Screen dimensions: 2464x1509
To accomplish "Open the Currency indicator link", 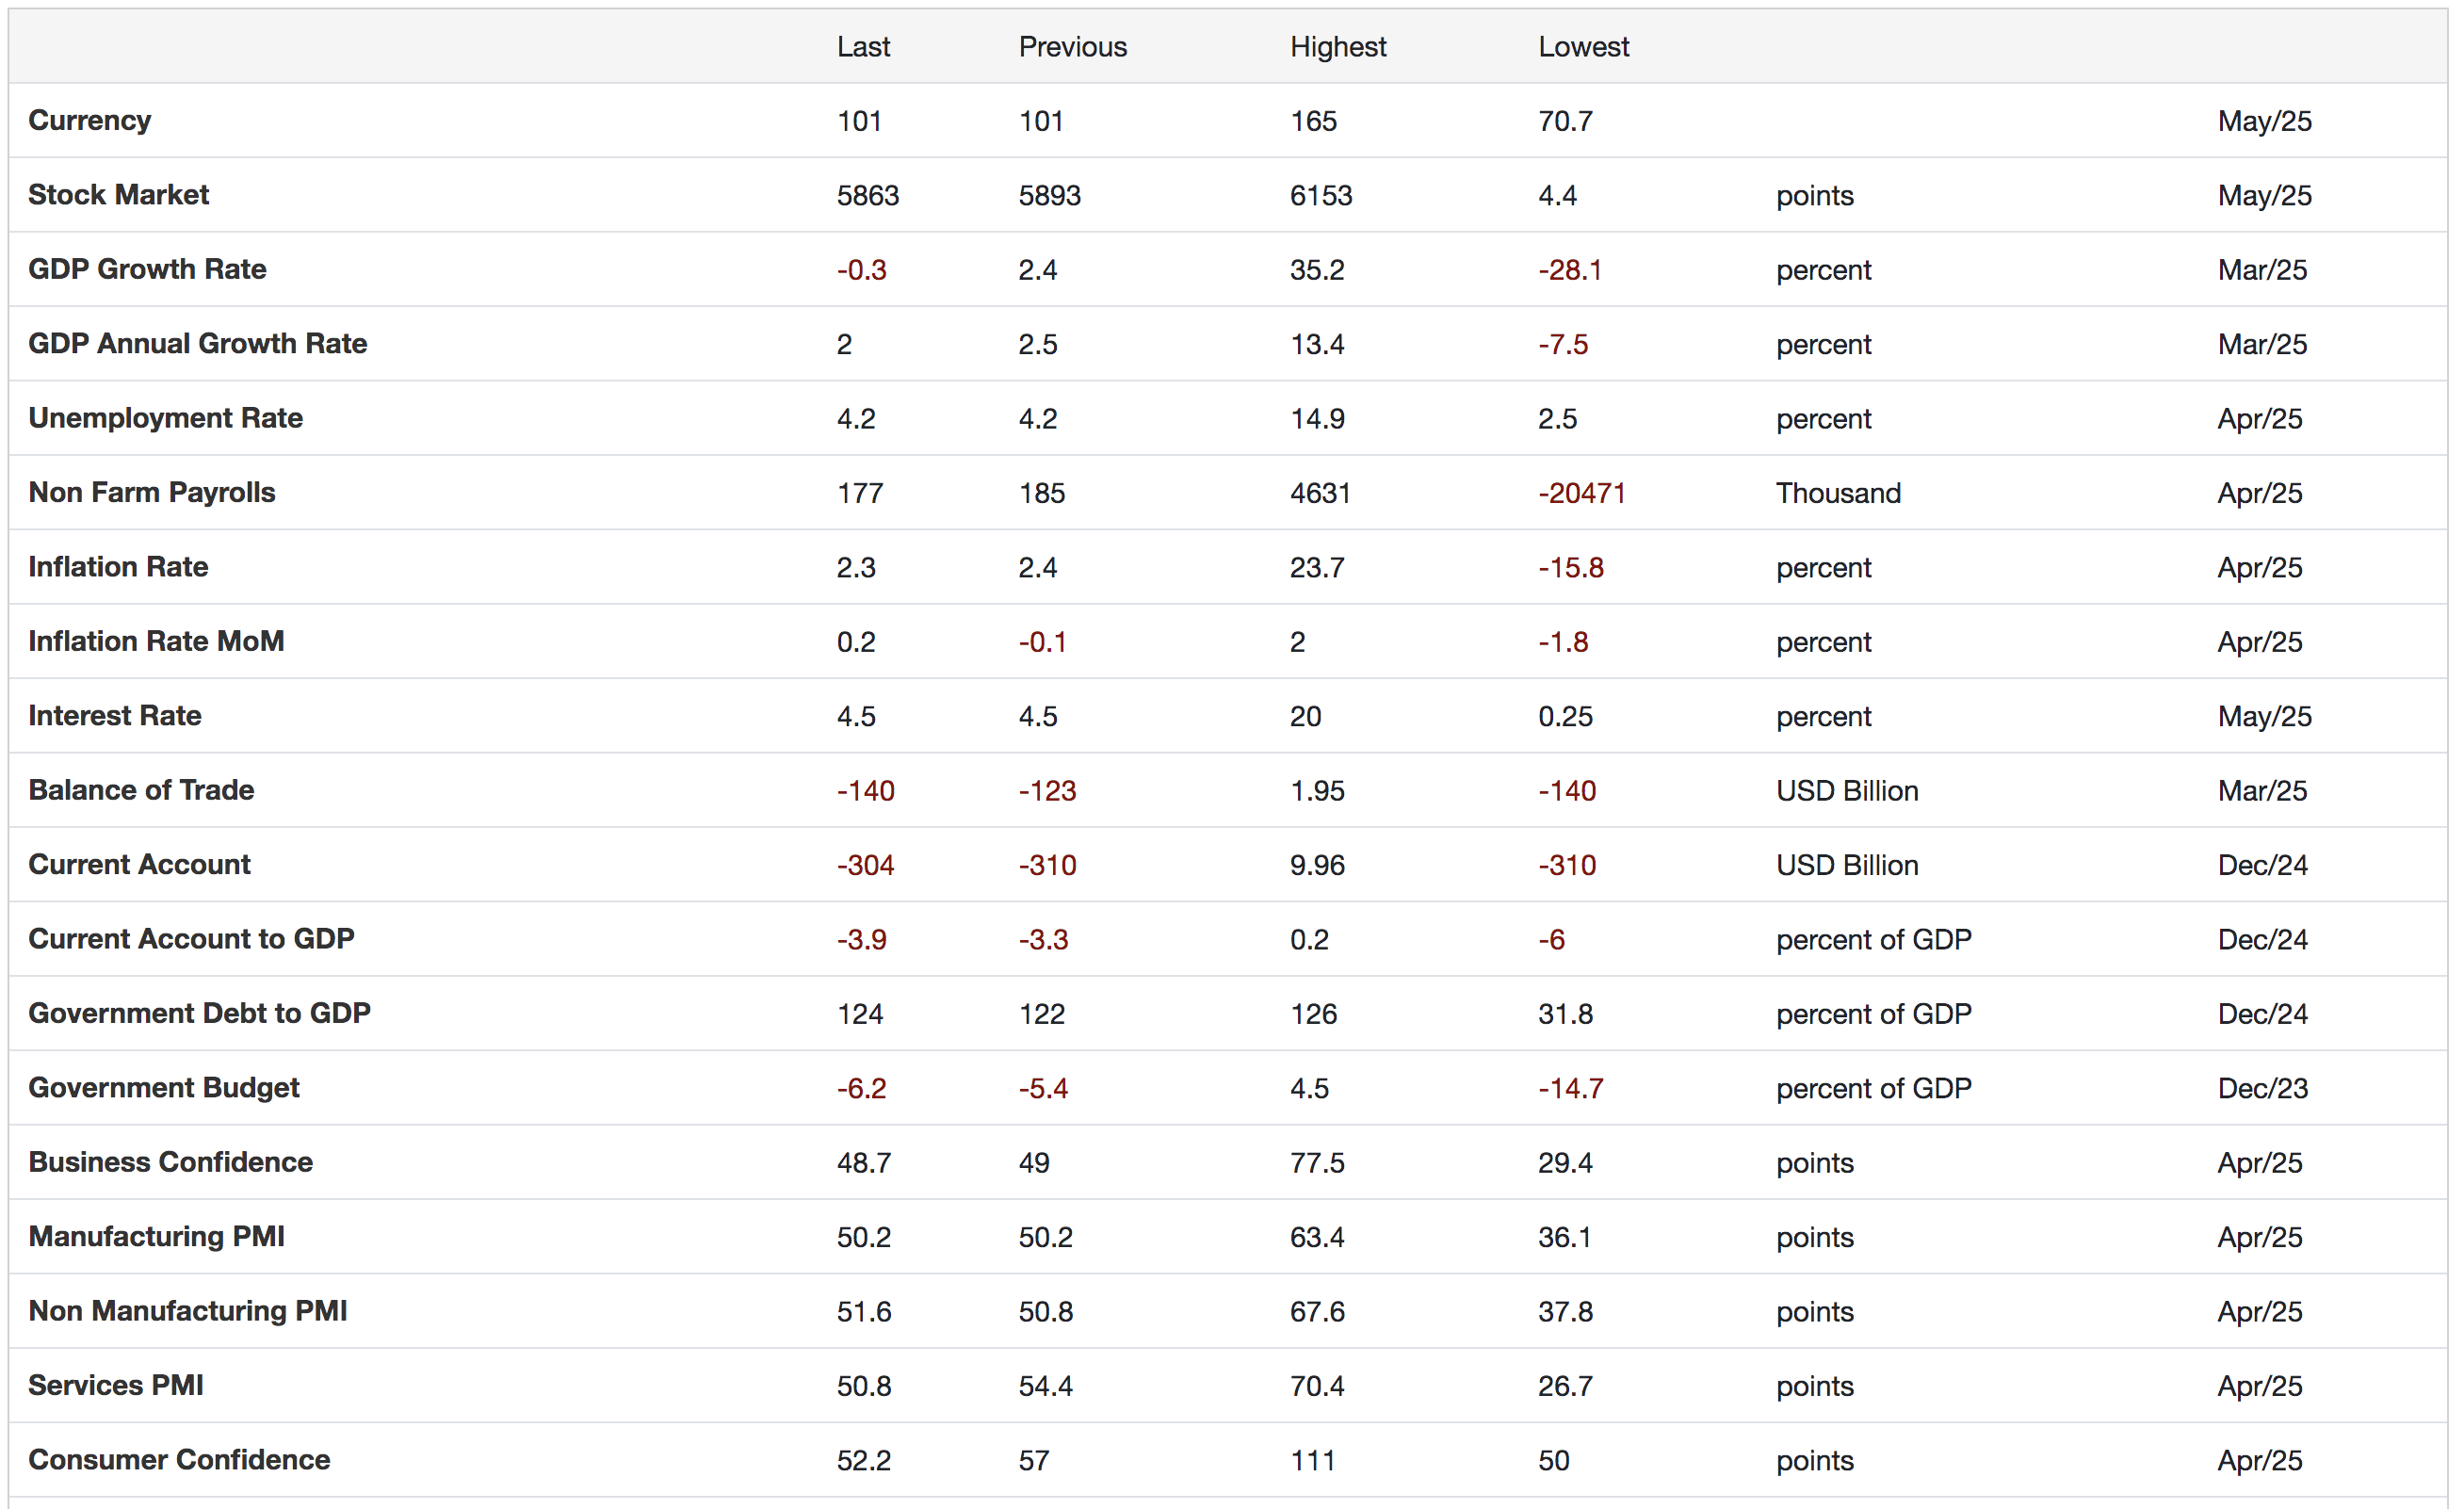I will click(89, 120).
